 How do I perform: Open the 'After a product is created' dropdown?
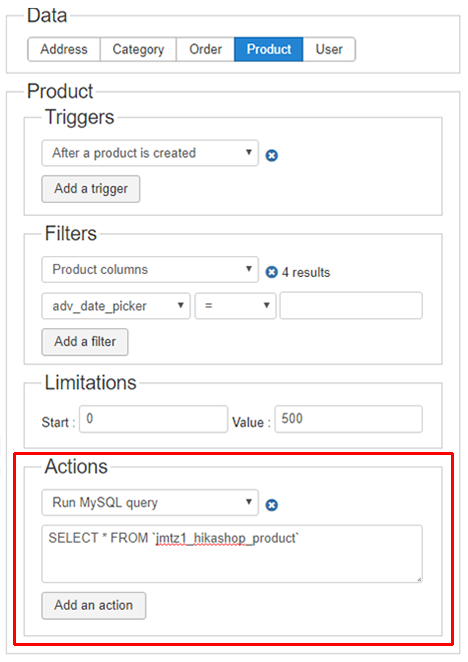coord(150,153)
